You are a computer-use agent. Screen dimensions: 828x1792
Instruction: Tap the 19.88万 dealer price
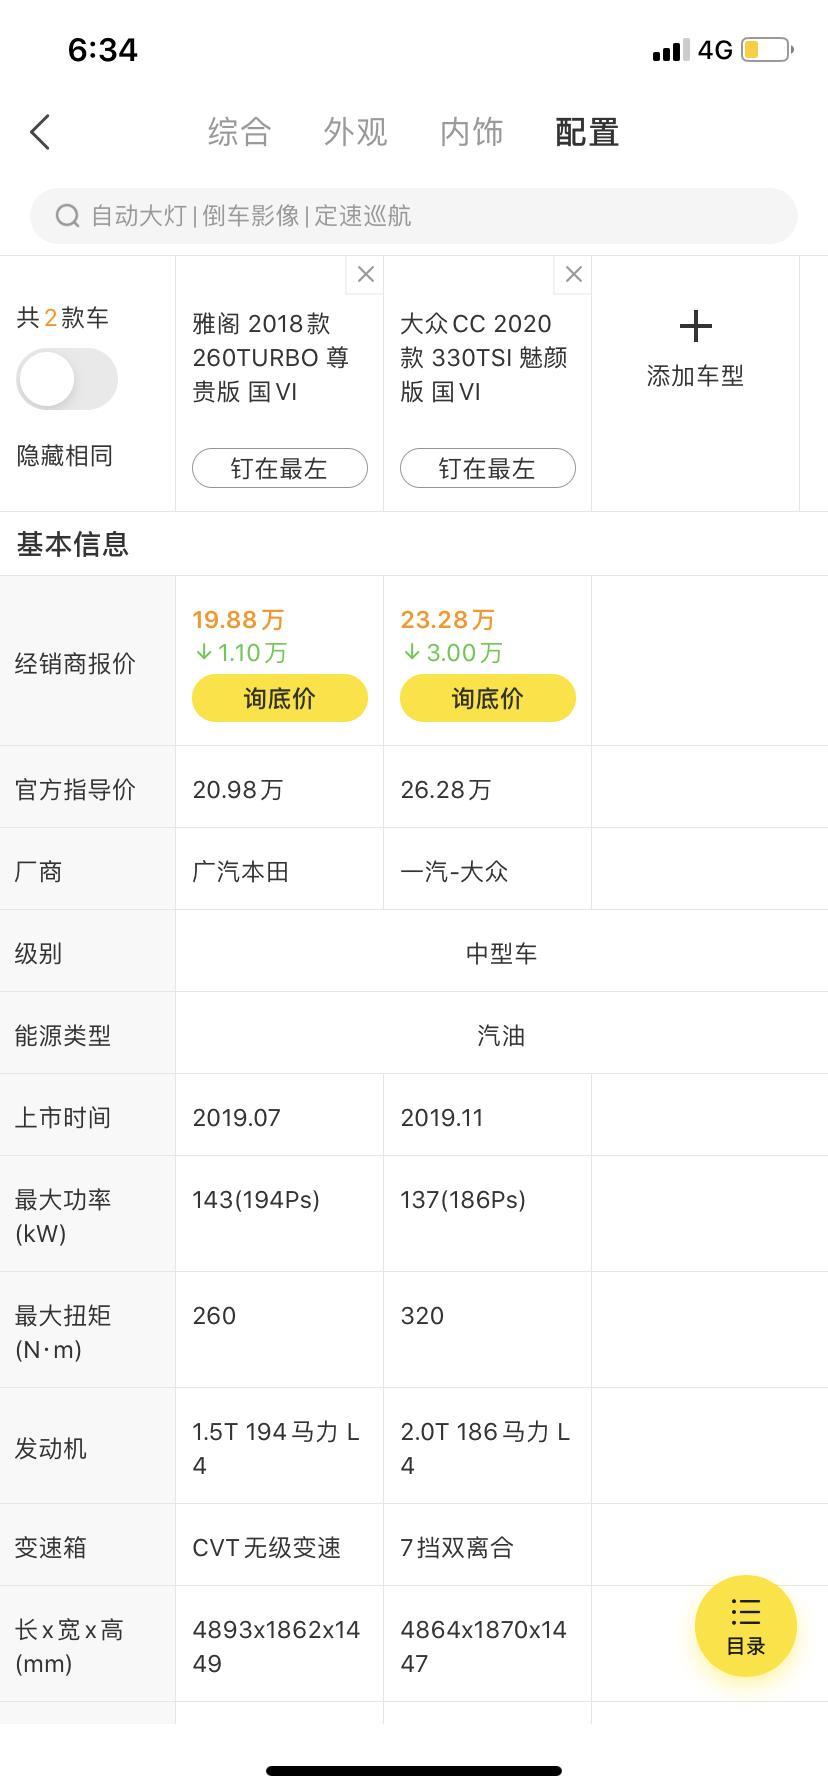pyautogui.click(x=238, y=620)
